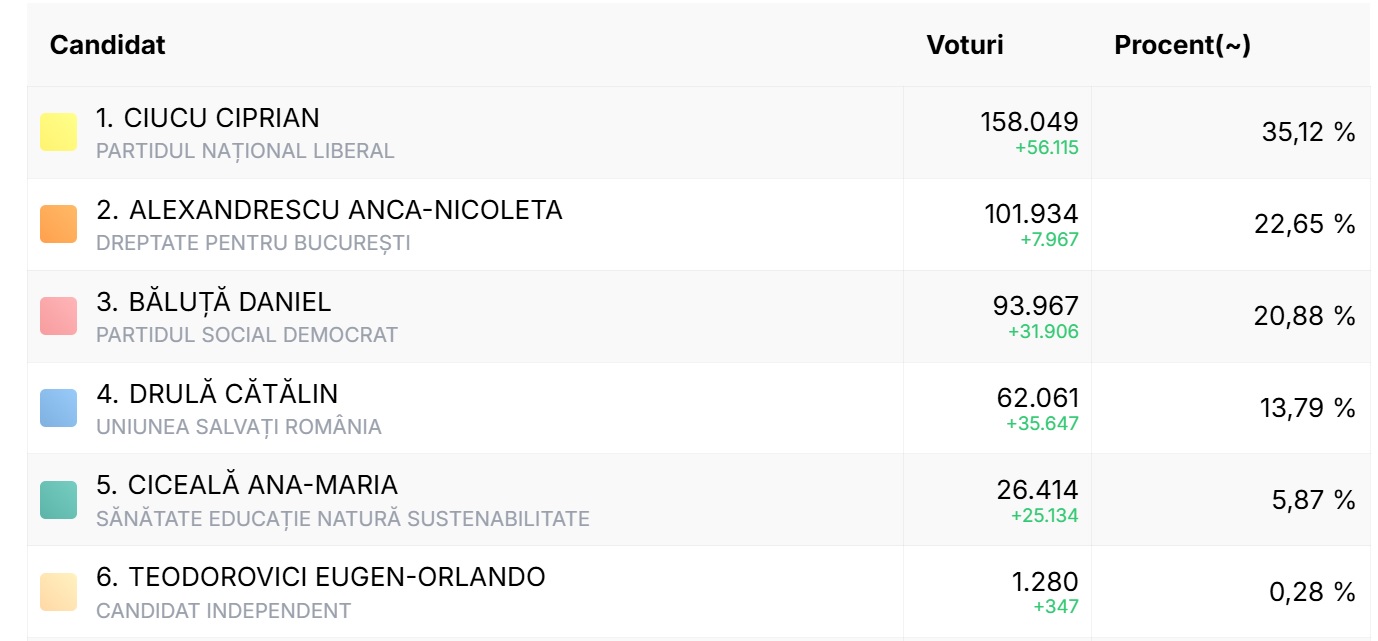This screenshot has height=641, width=1378.
Task: Click the Voturi column header
Action: click(x=964, y=45)
